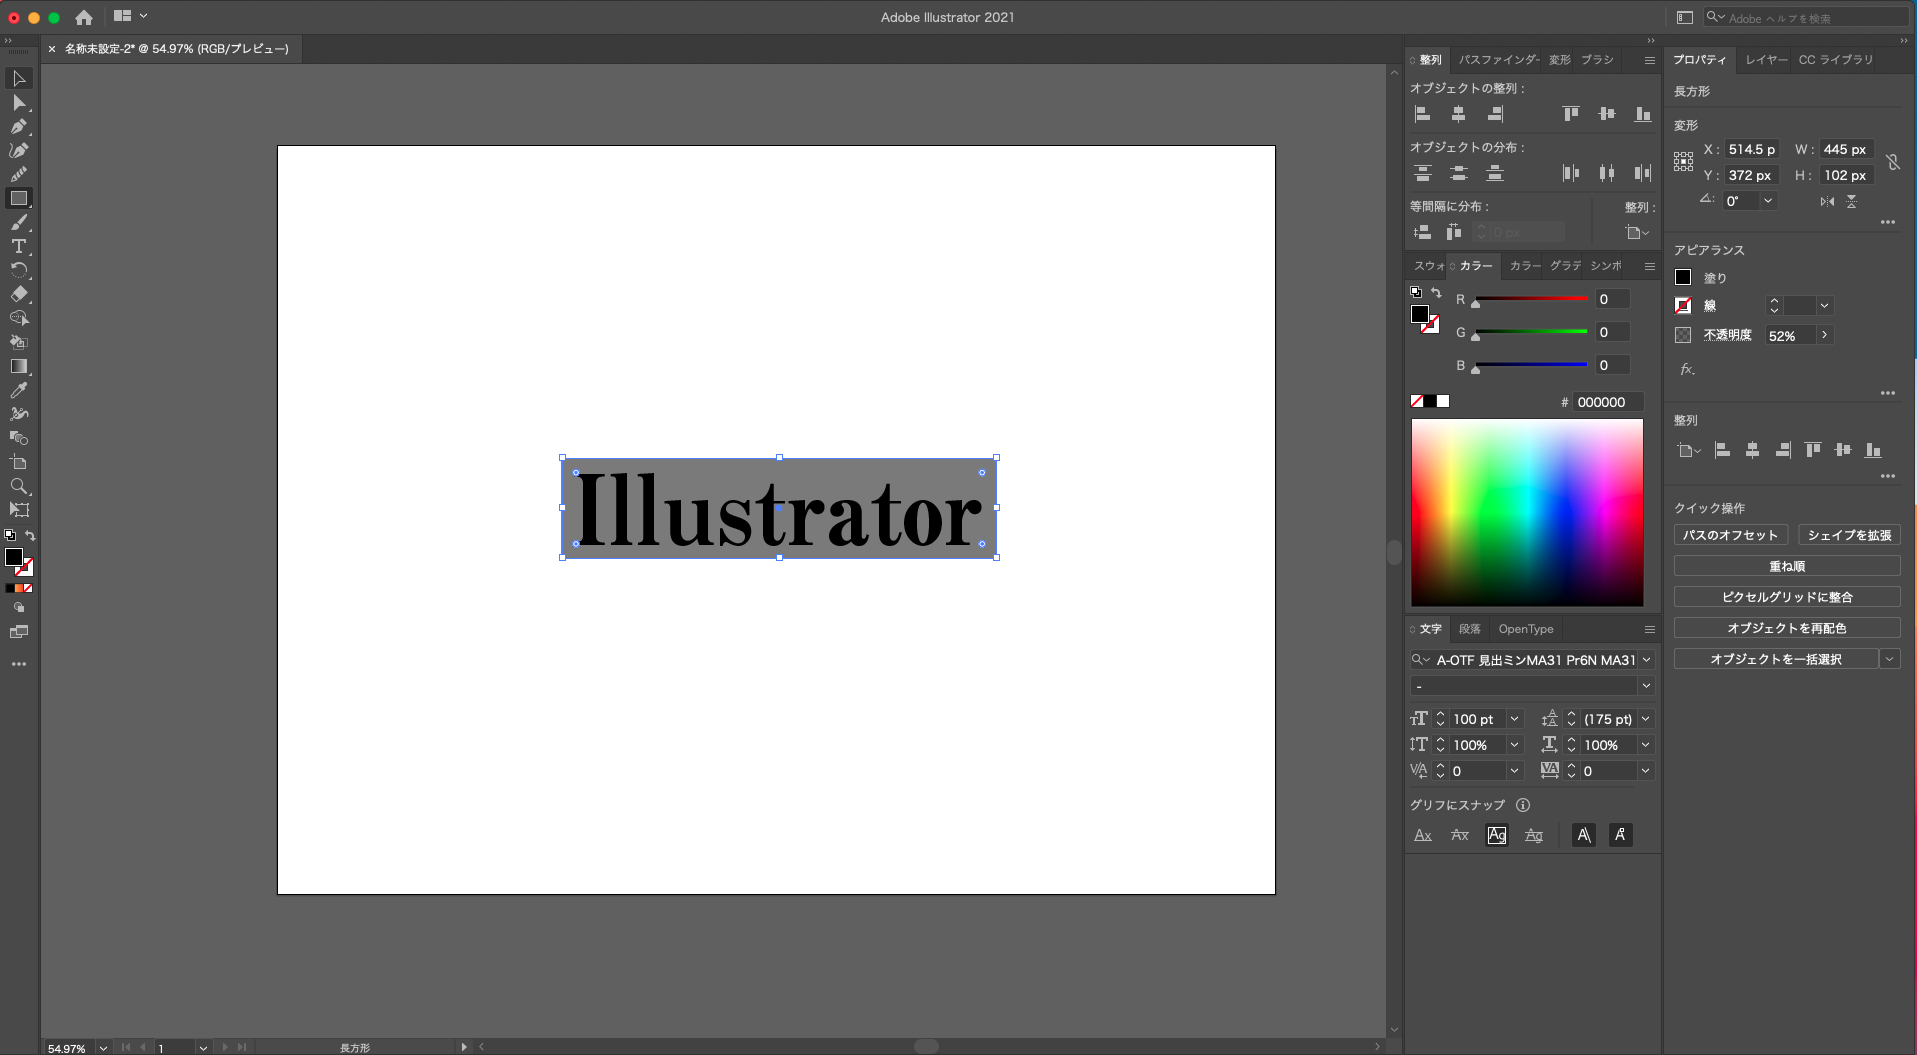
Task: Click the X position field 514.5
Action: click(x=1750, y=149)
